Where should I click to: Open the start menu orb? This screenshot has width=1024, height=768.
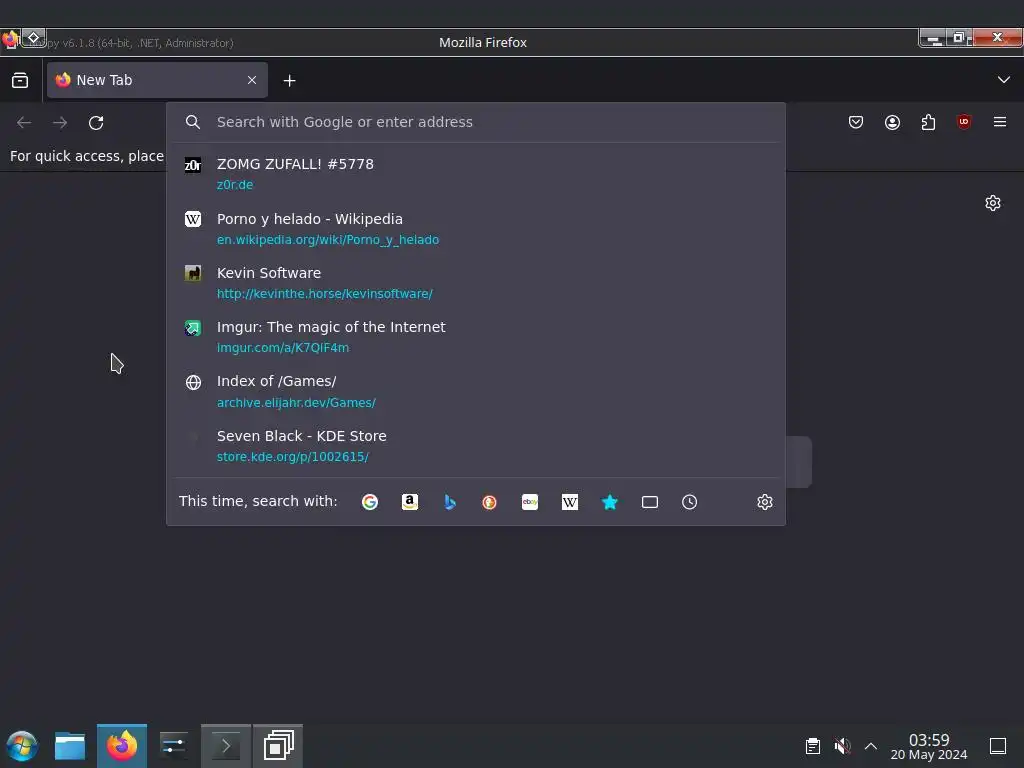[x=22, y=746]
